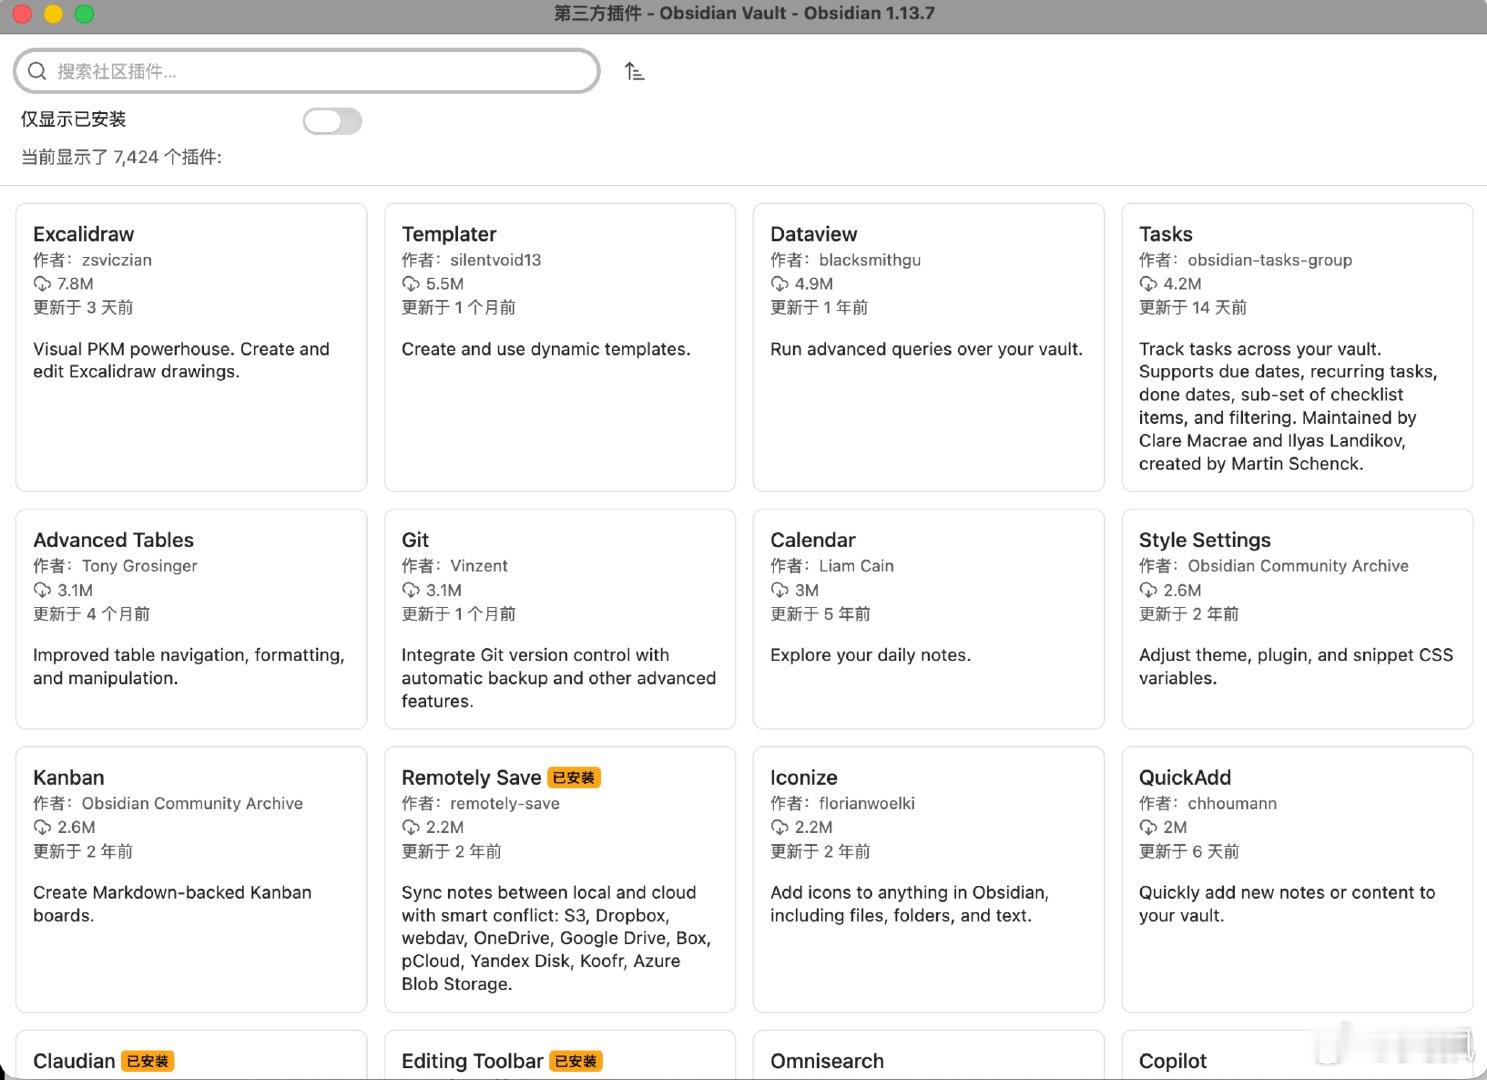Click the download icon on Iconize card

pyautogui.click(x=779, y=827)
